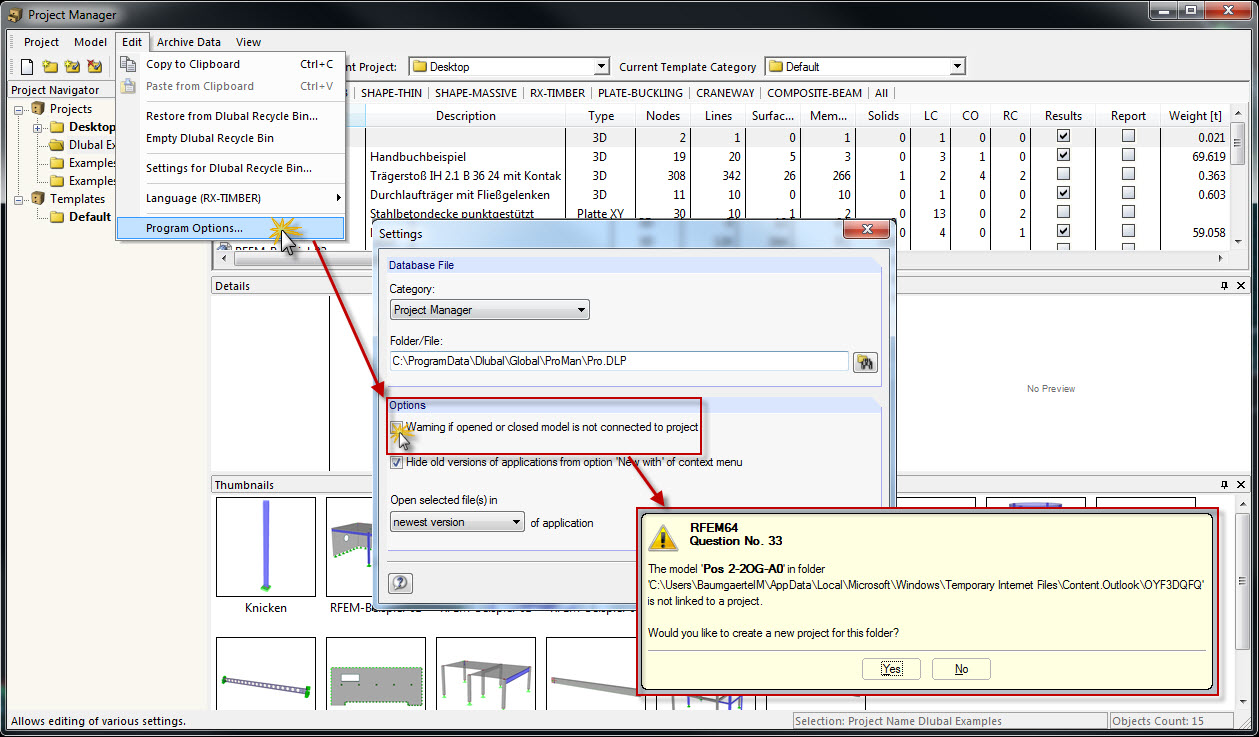Click the Folder/File path input field
This screenshot has width=1259, height=737.
click(619, 362)
